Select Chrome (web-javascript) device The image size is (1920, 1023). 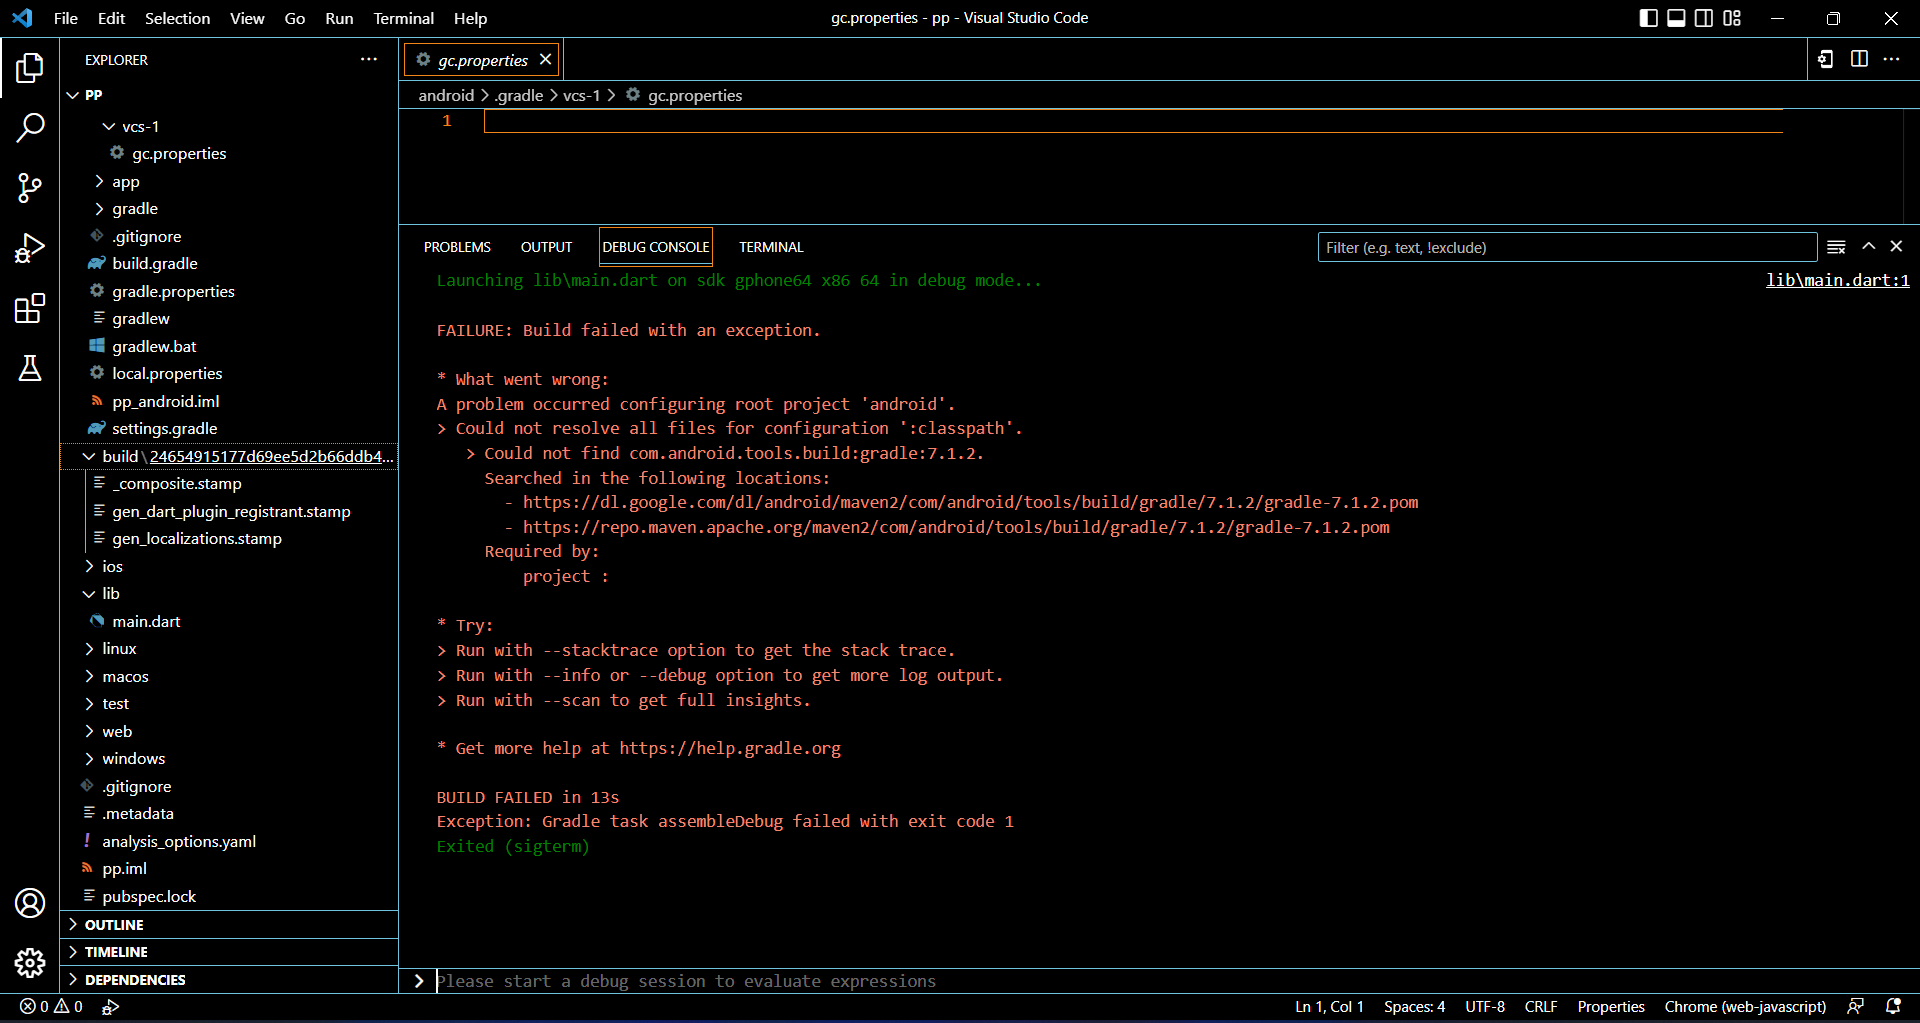coord(1745,1007)
